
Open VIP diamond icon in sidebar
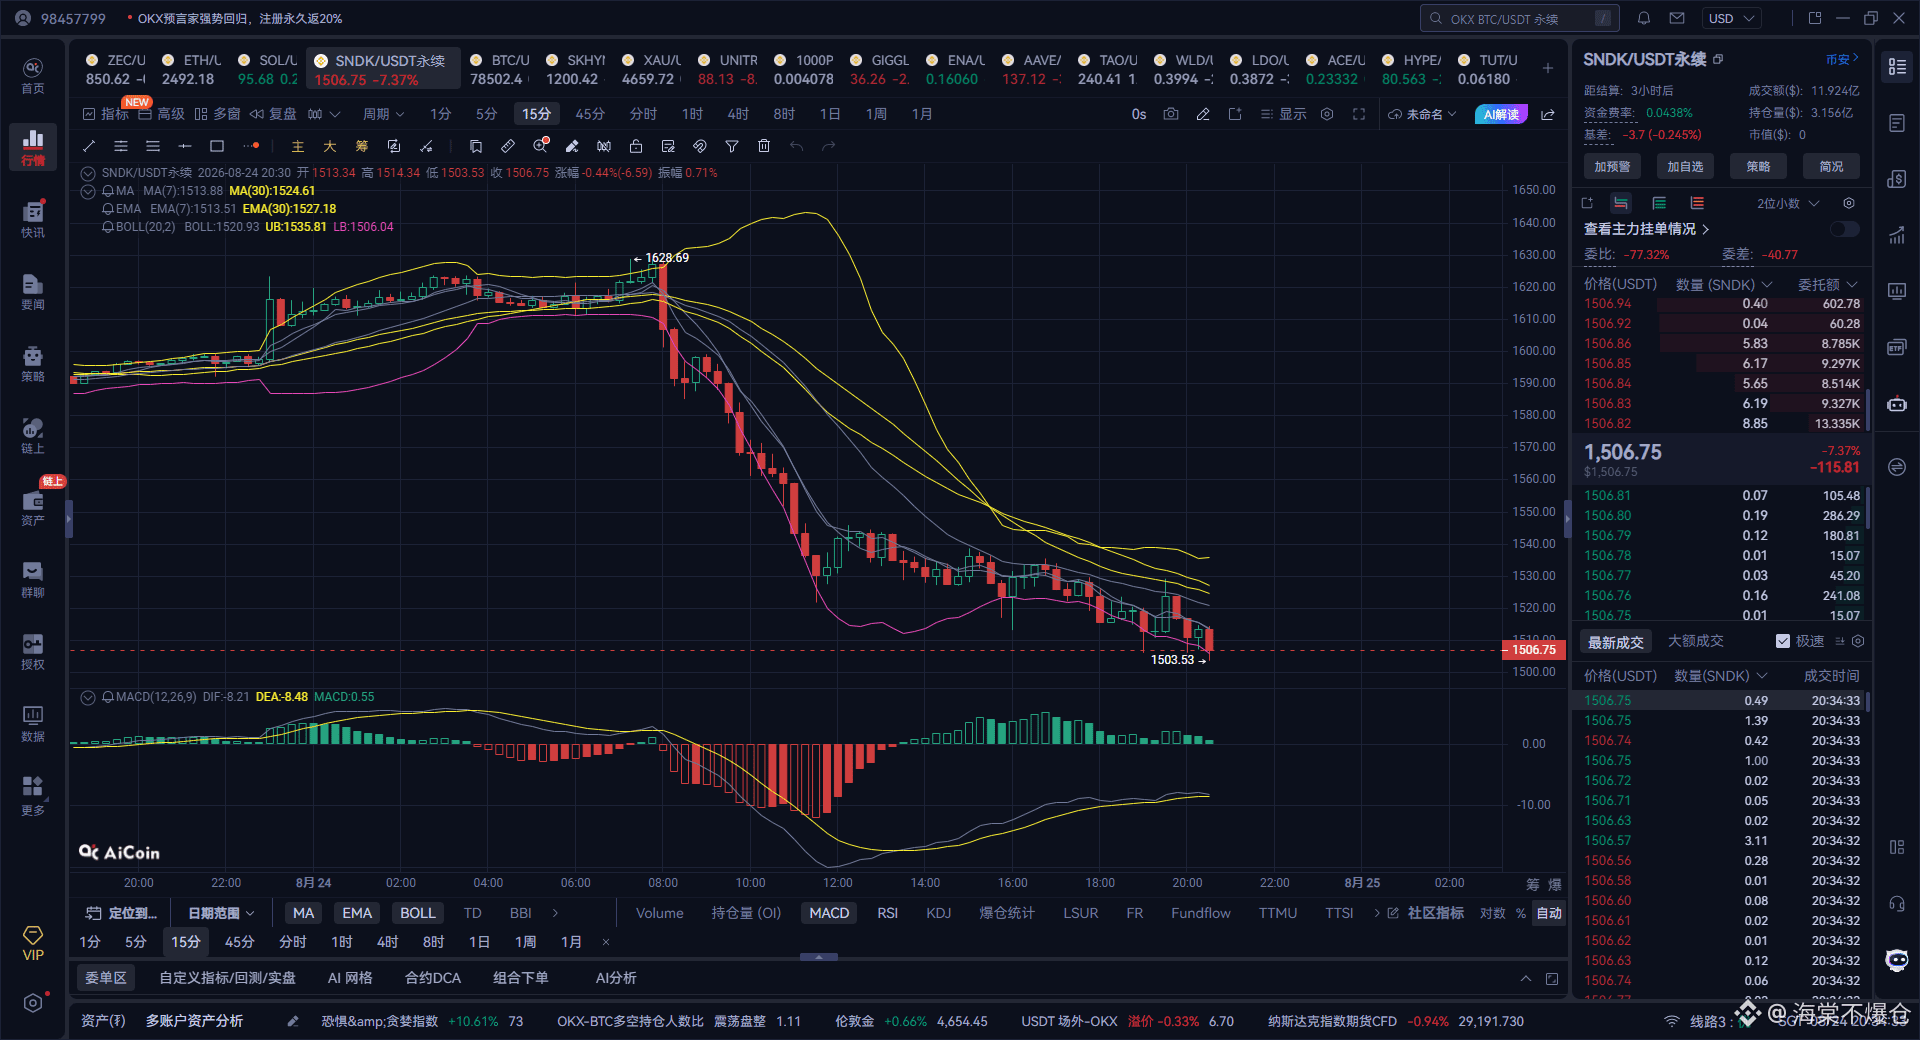pos(33,942)
